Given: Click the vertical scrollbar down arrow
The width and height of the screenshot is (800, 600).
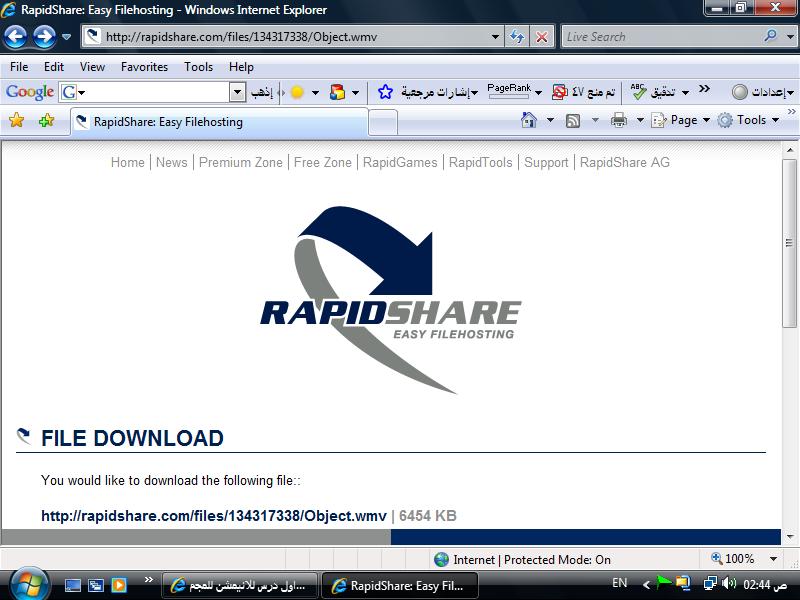Looking at the screenshot, I should (x=790, y=537).
